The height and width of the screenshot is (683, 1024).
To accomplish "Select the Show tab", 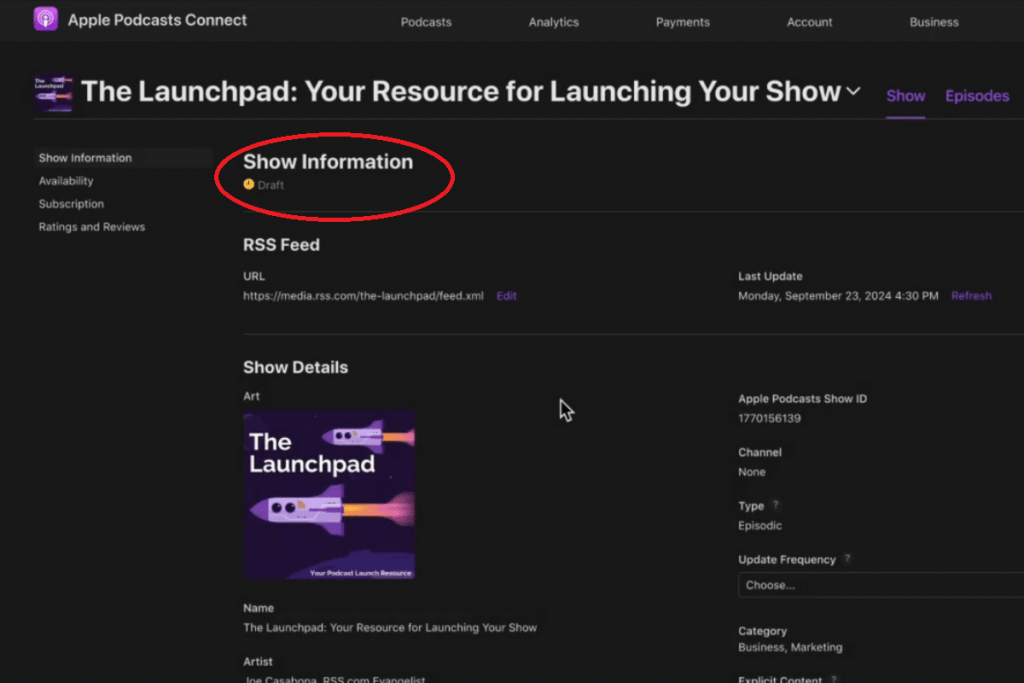I will click(x=906, y=96).
